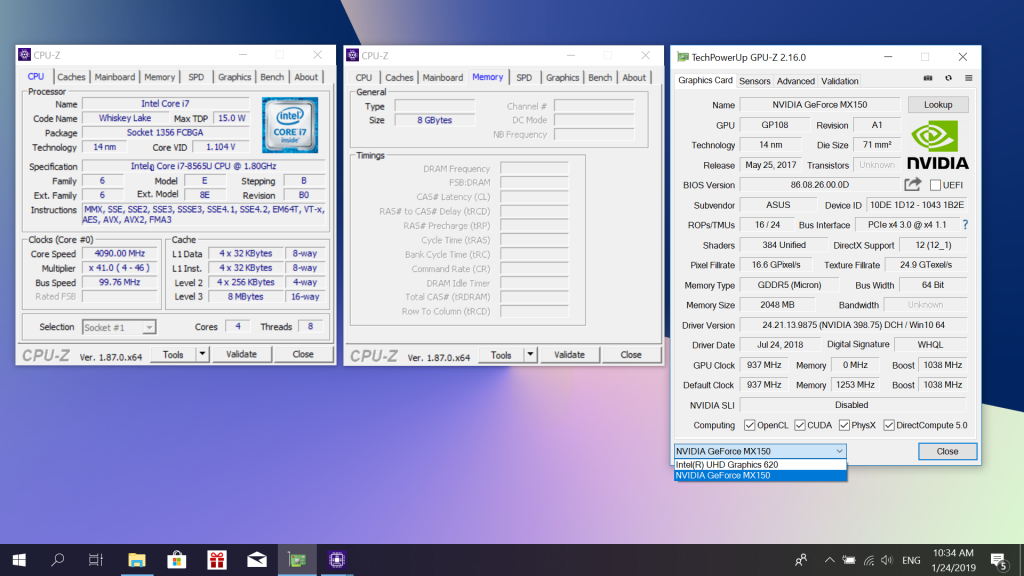Viewport: 1024px width, 576px height.
Task: Open the red gift app on taskbar
Action: 217,560
